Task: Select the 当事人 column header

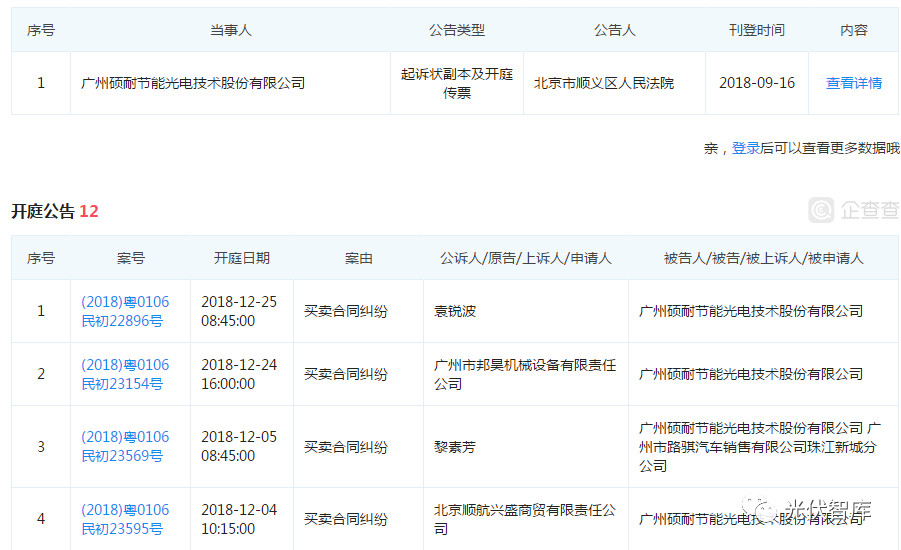Action: [x=230, y=30]
